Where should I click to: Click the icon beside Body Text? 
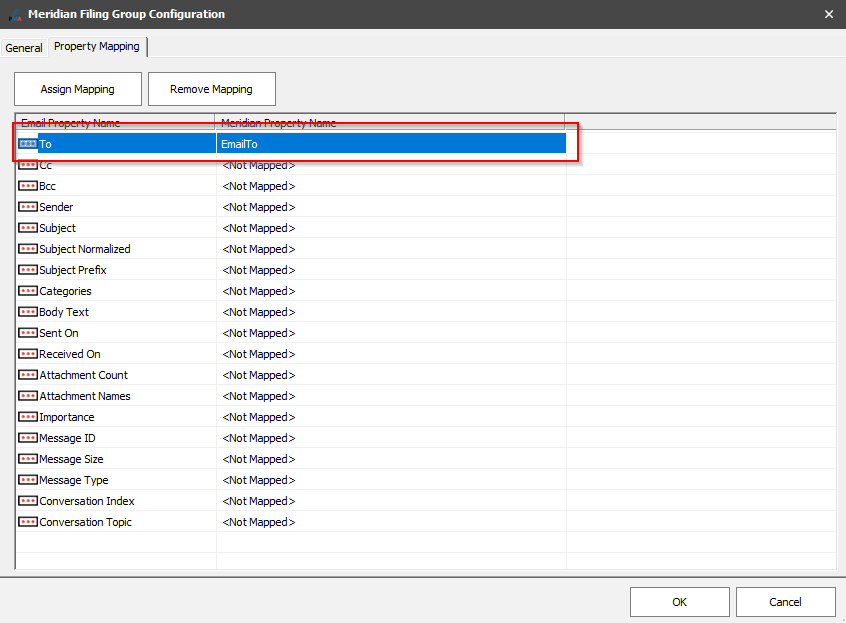point(28,312)
